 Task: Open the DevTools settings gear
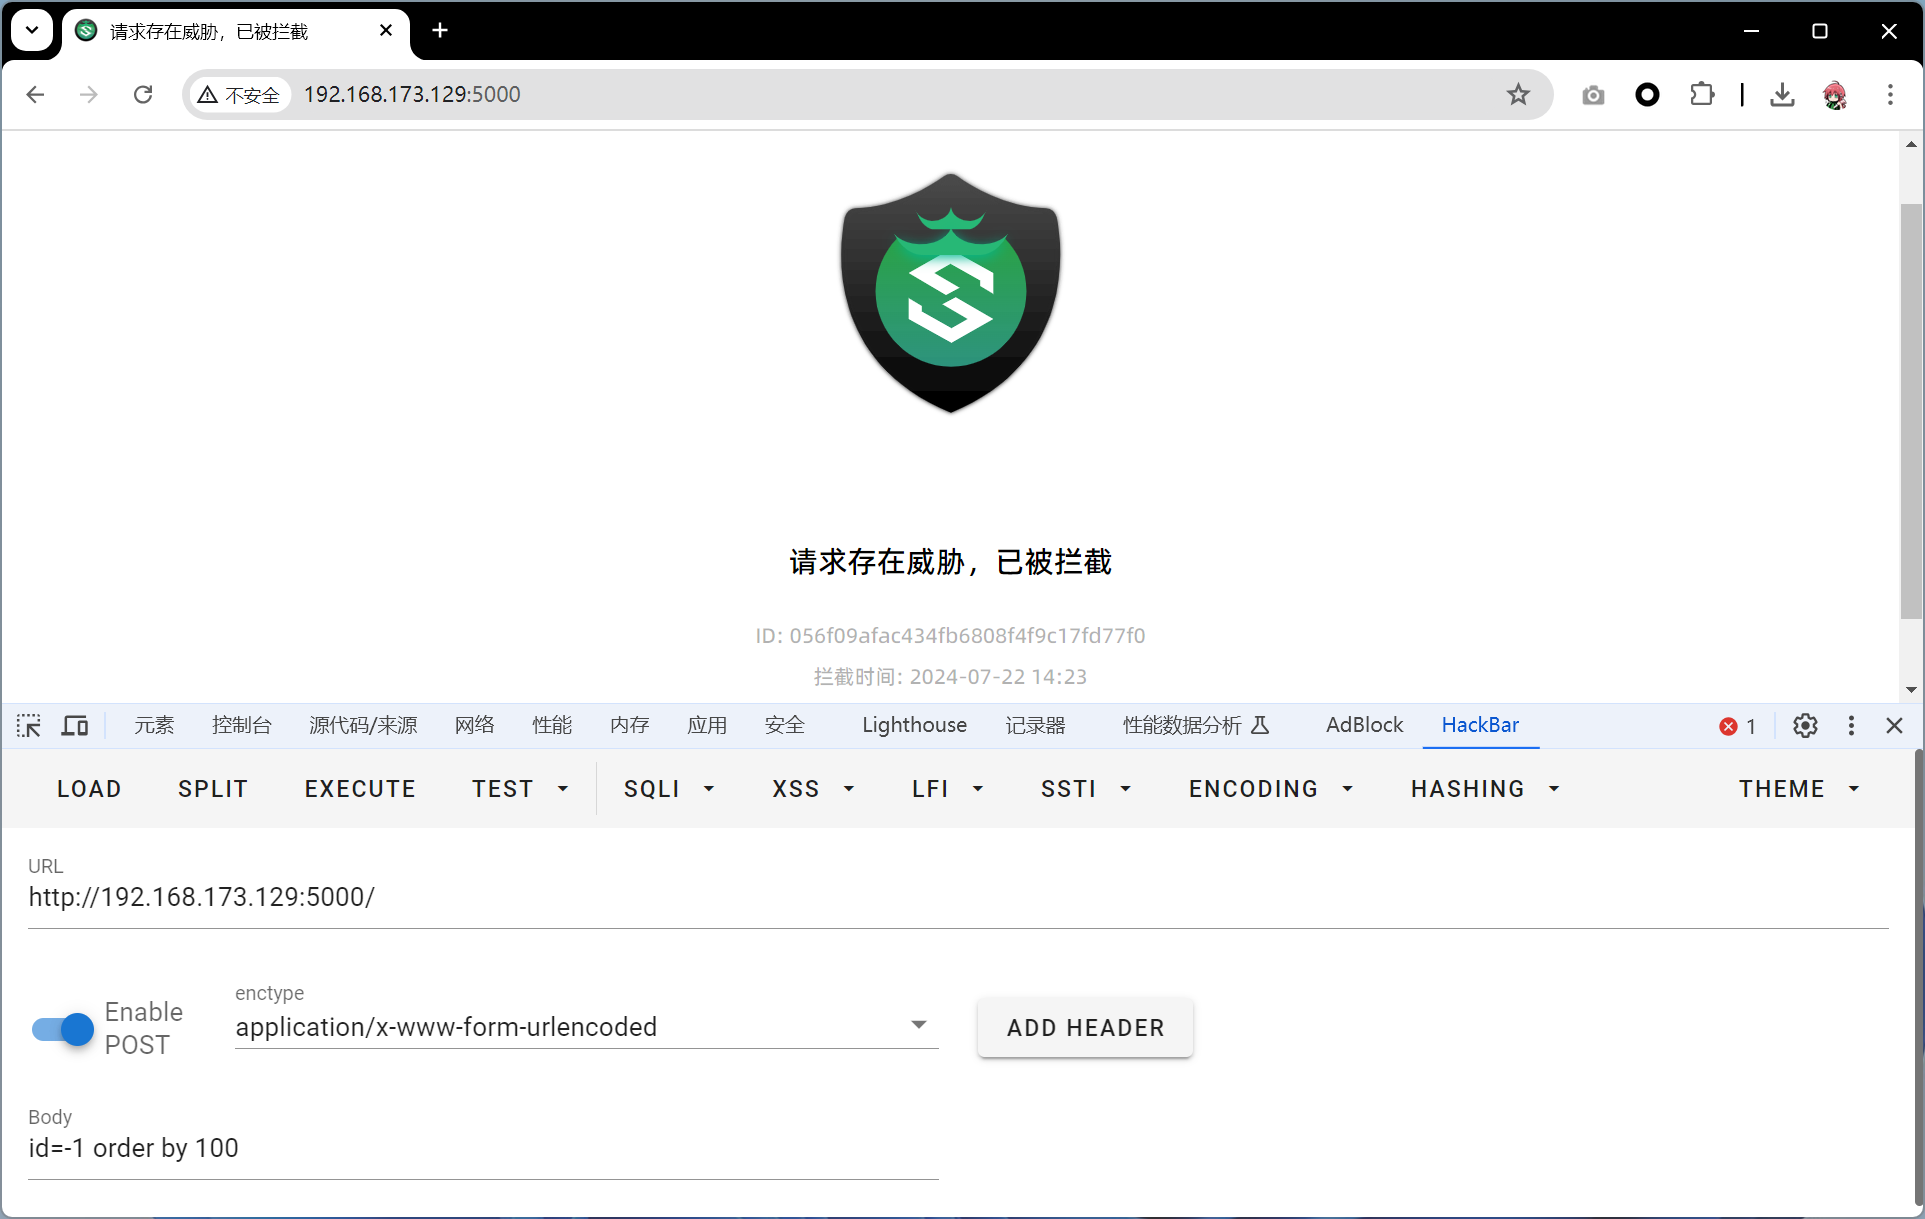coord(1805,726)
